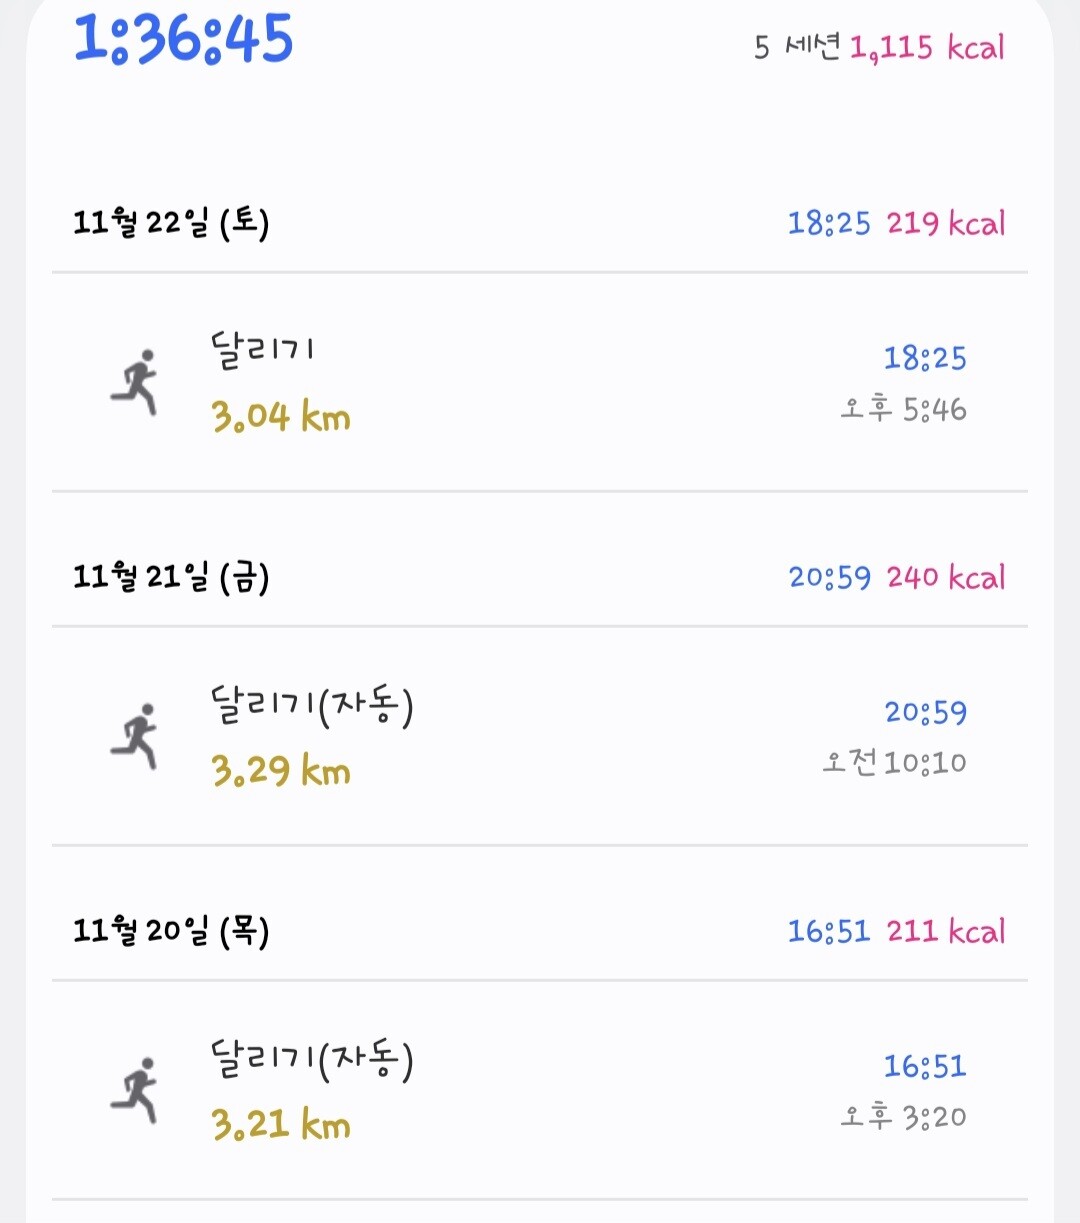
Task: Click the 오후 5:46 start time
Action: tap(903, 409)
